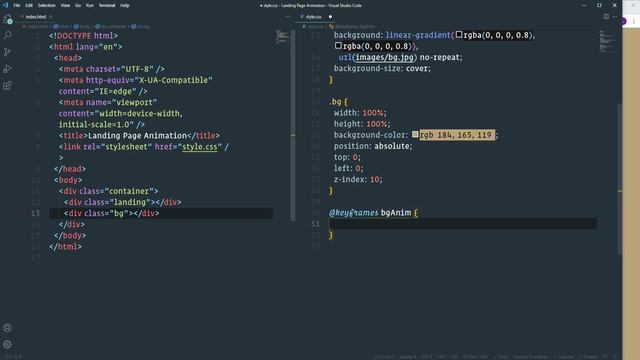
Task: Open the File menu
Action: click(17, 5)
